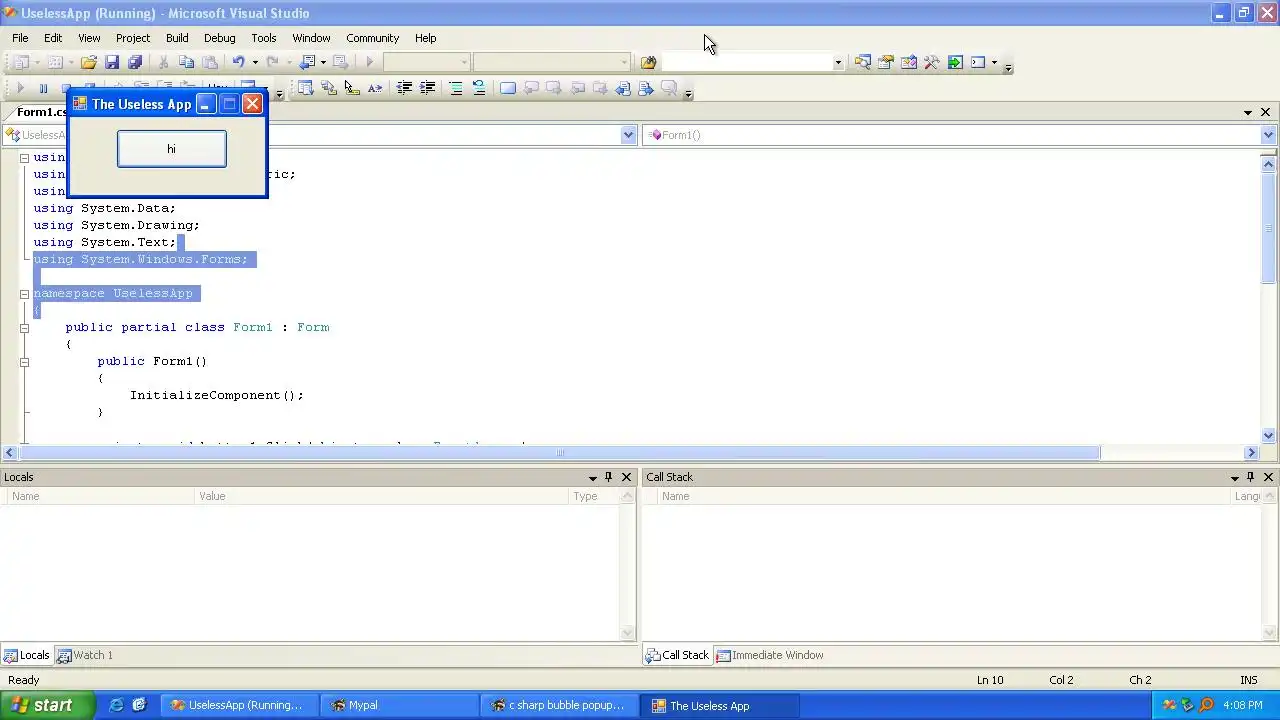Click the Open File folder icon
The height and width of the screenshot is (720, 1280).
click(89, 62)
